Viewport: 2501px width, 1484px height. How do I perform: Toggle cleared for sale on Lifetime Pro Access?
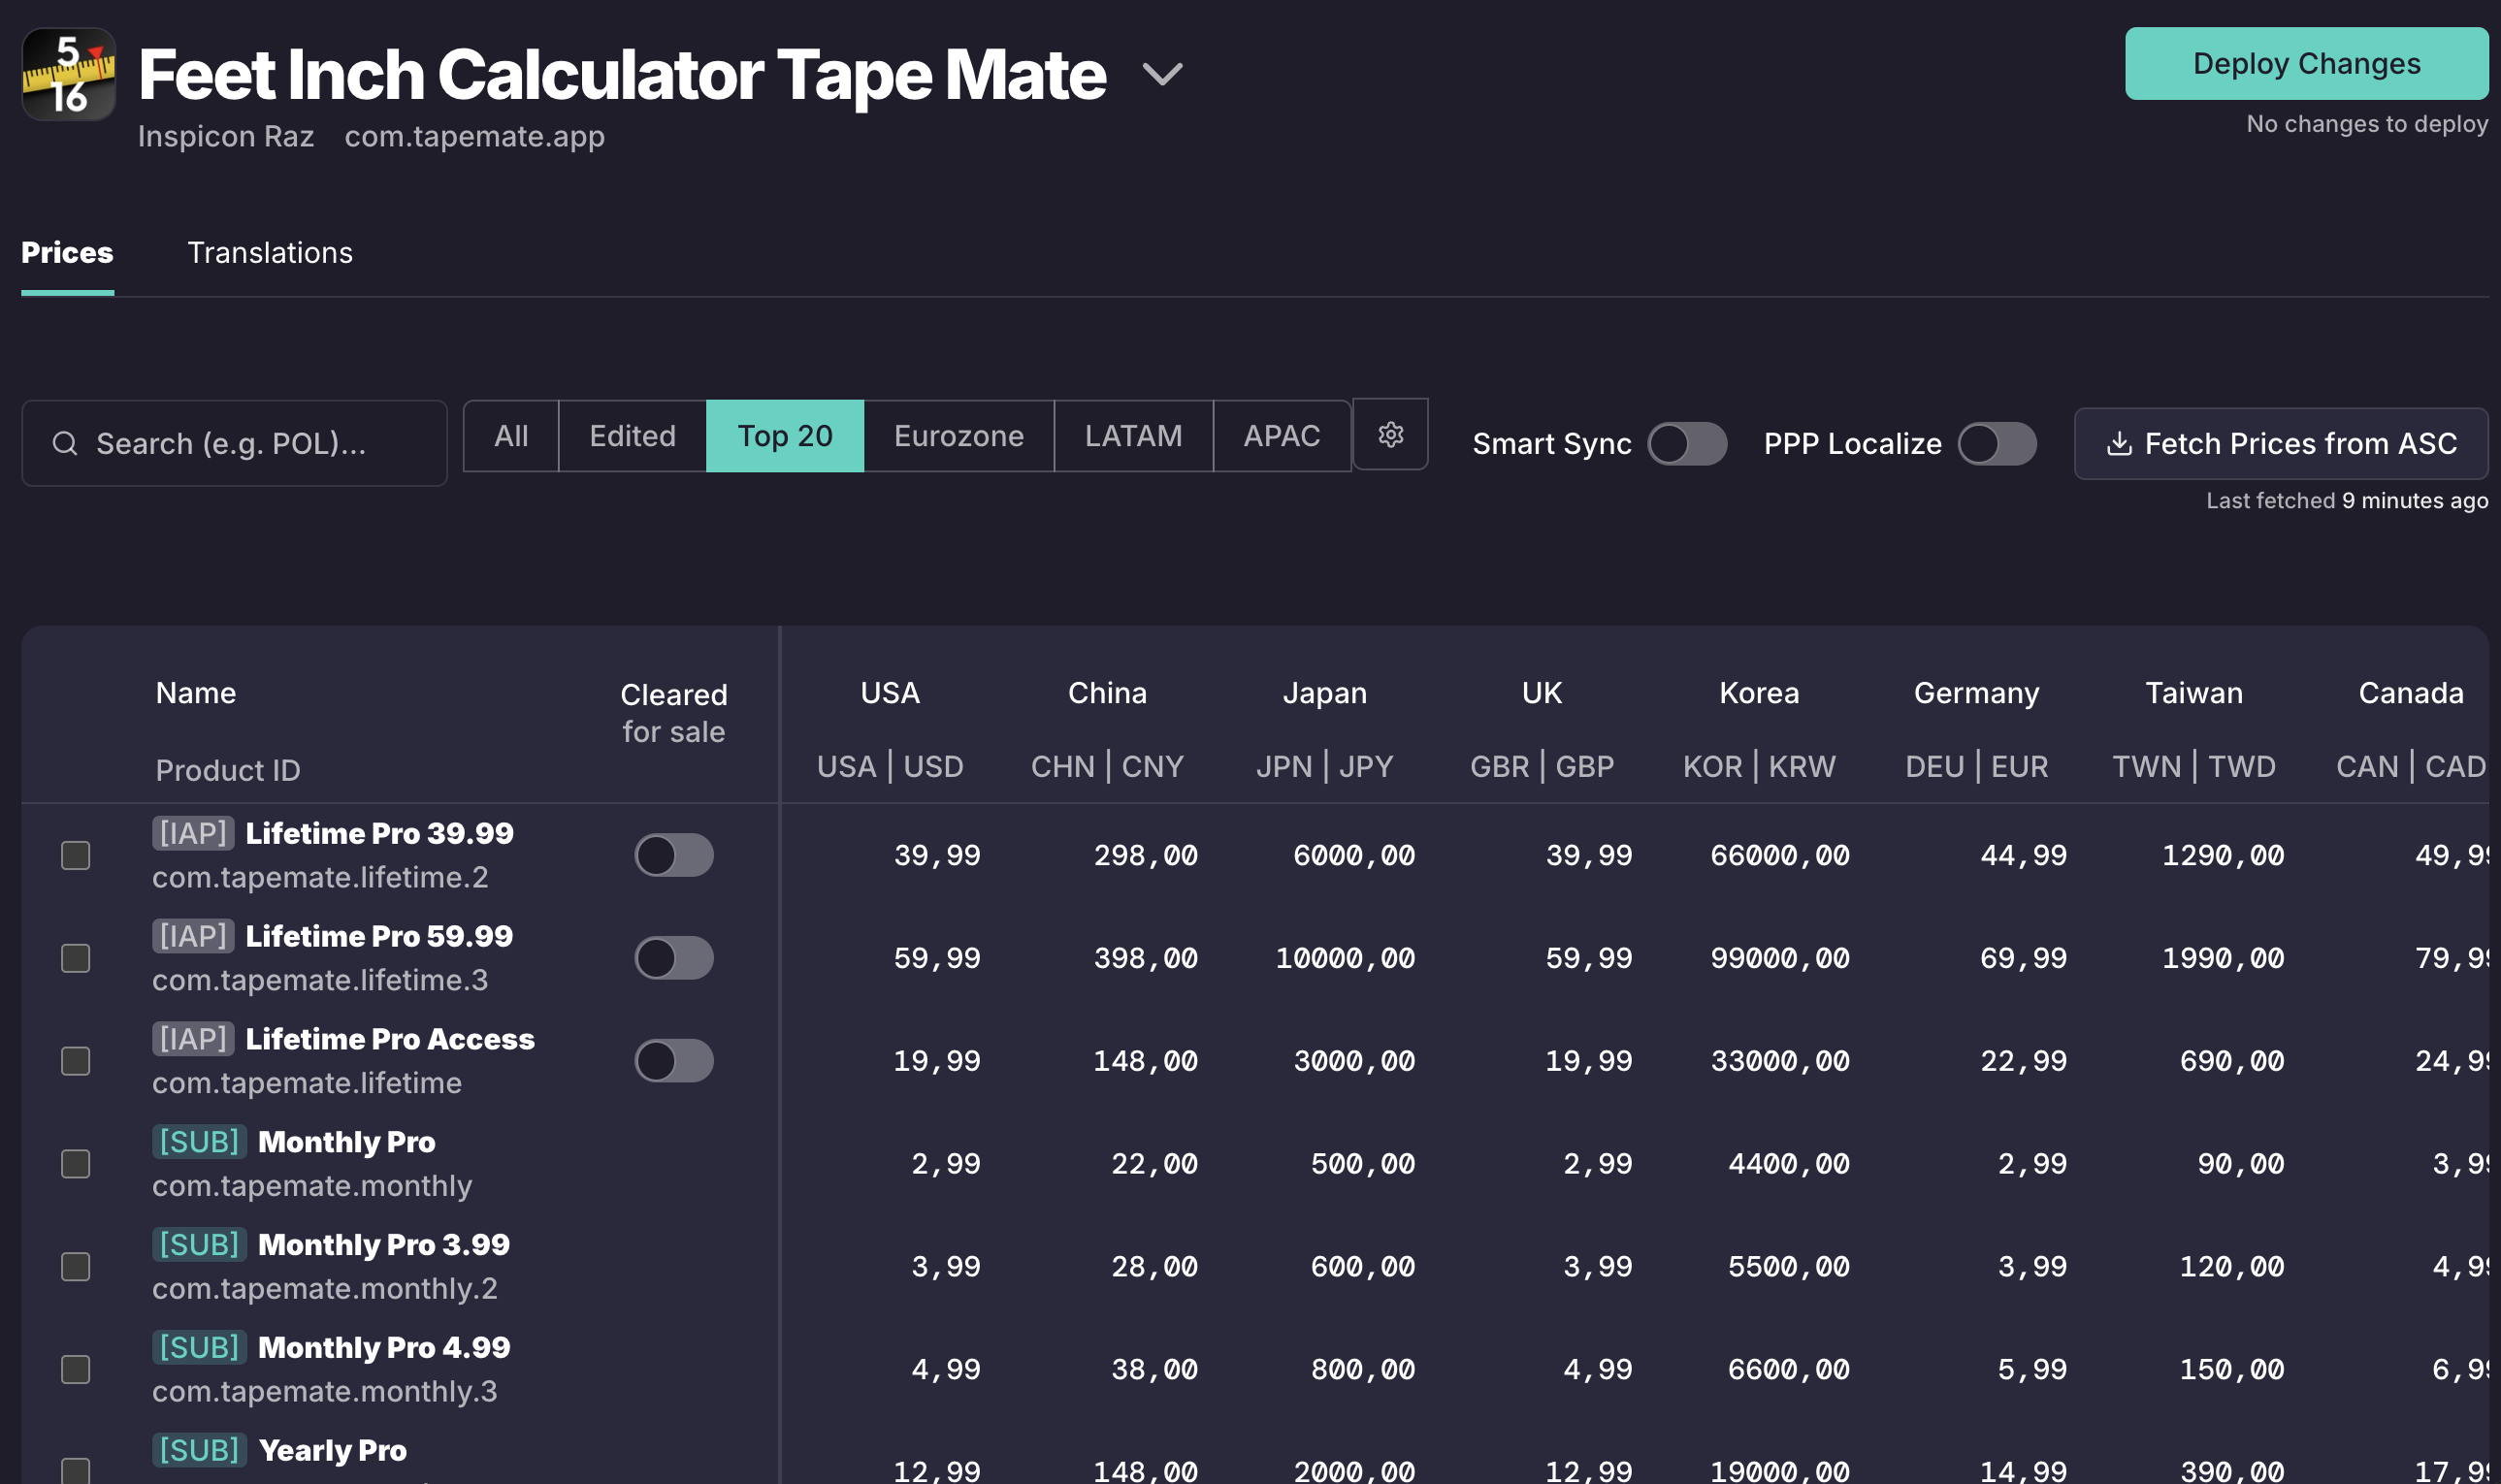pos(674,1061)
